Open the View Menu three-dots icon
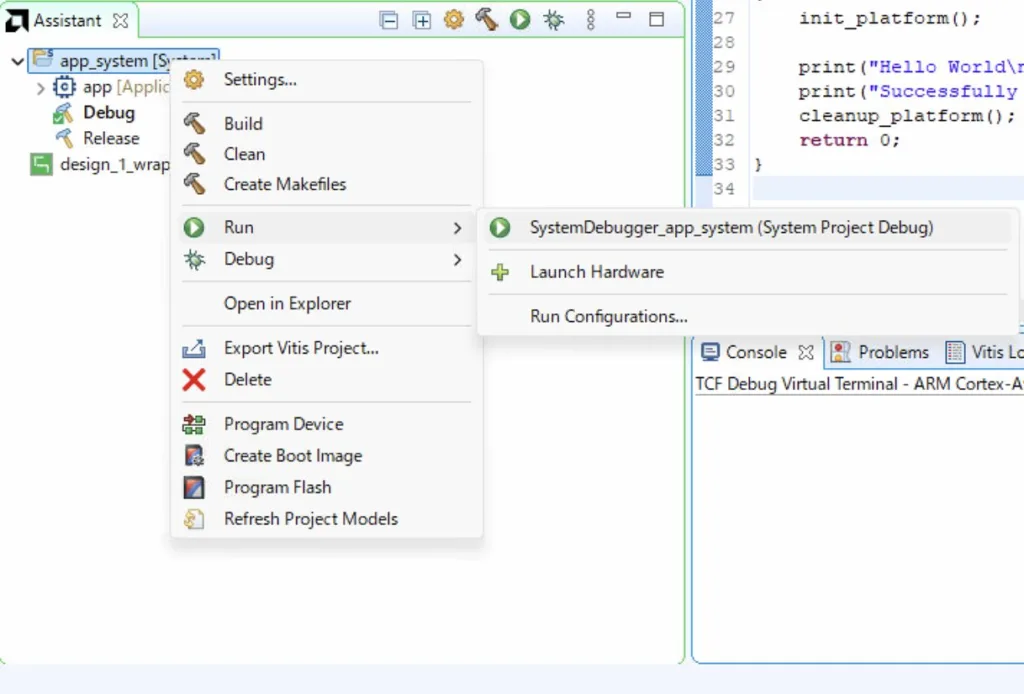The height and width of the screenshot is (694, 1024). coord(590,20)
